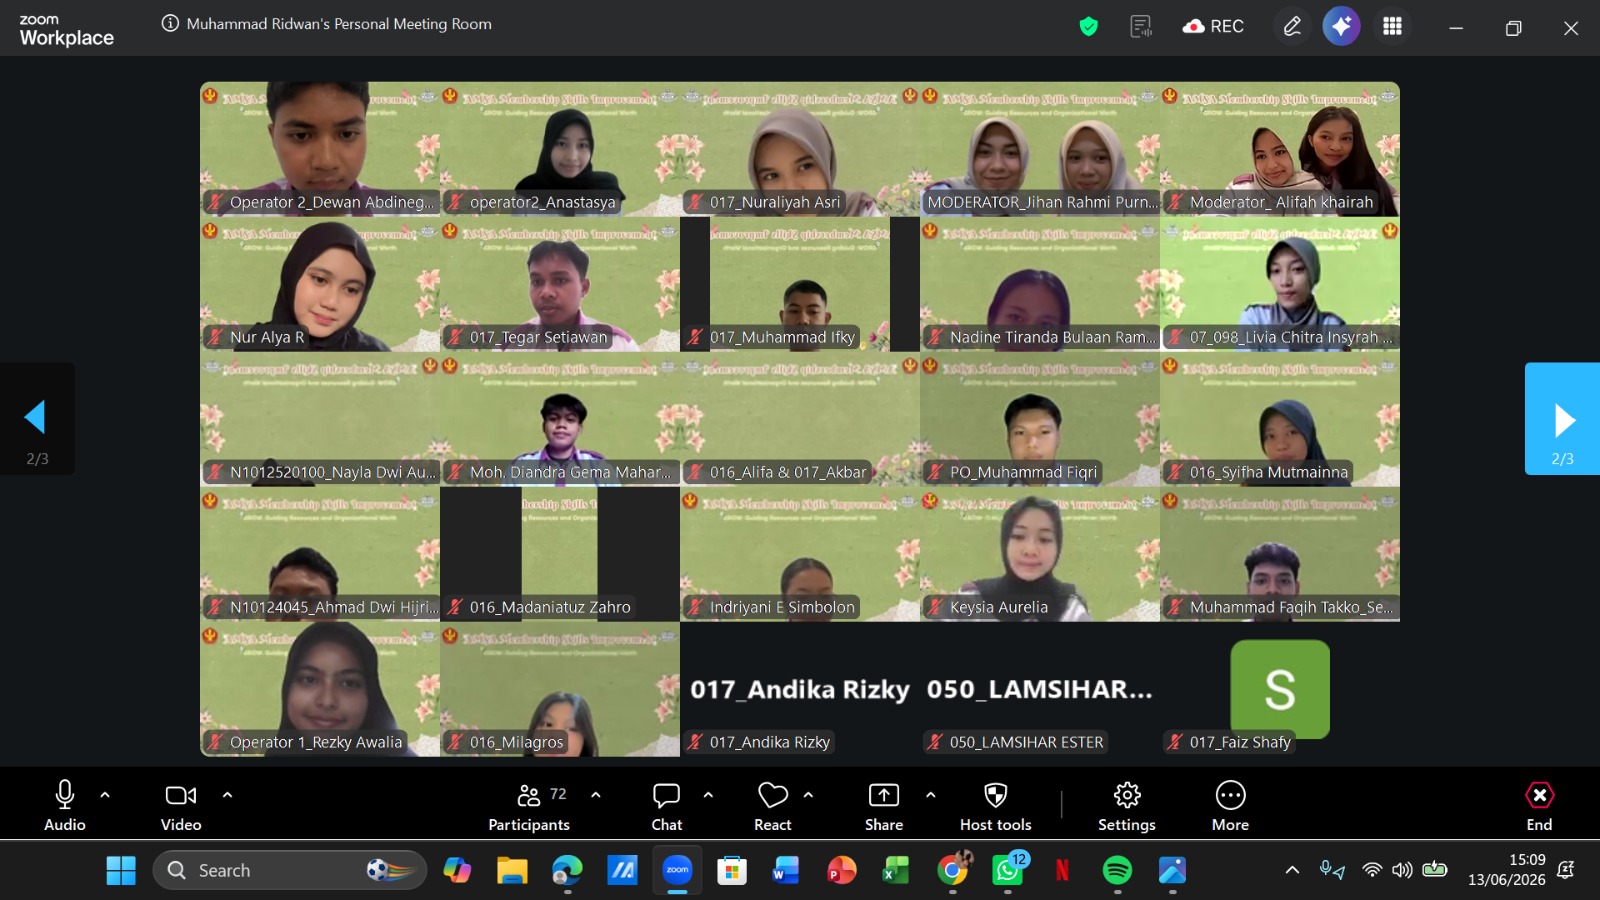Show hidden system tray icons chevron
The width and height of the screenshot is (1600, 900).
pos(1292,870)
